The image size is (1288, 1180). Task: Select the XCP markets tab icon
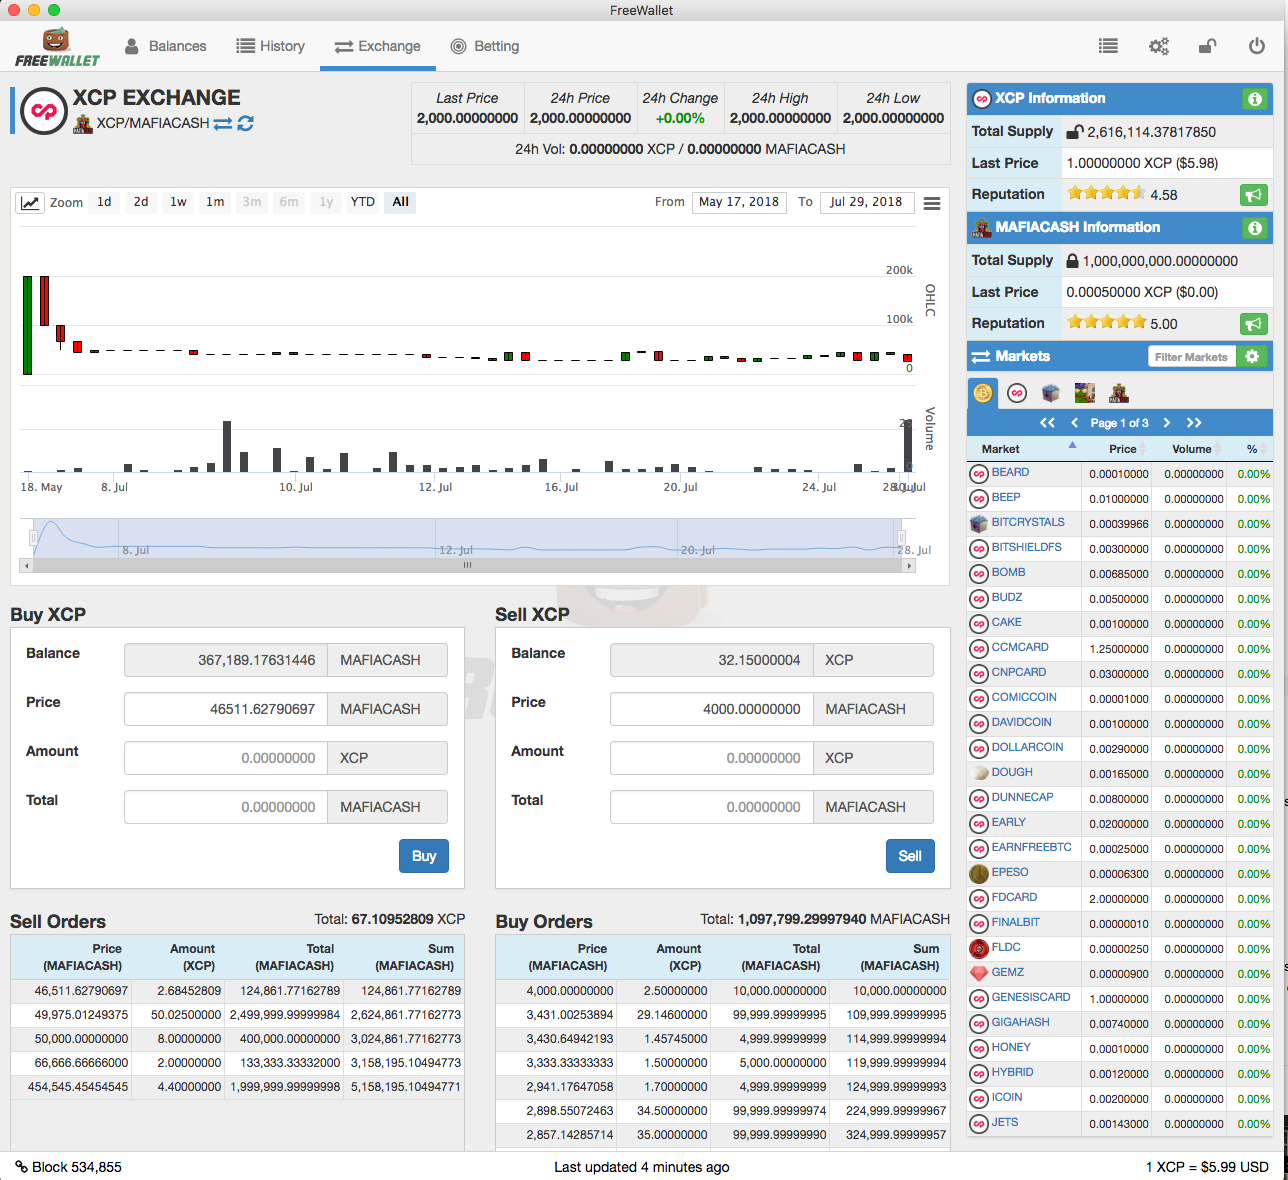pos(1017,393)
